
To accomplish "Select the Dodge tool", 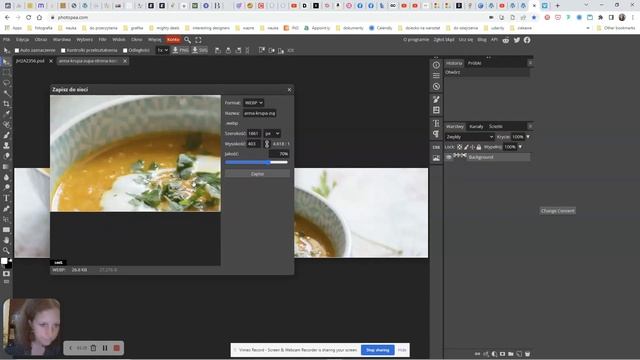I will click(6, 187).
